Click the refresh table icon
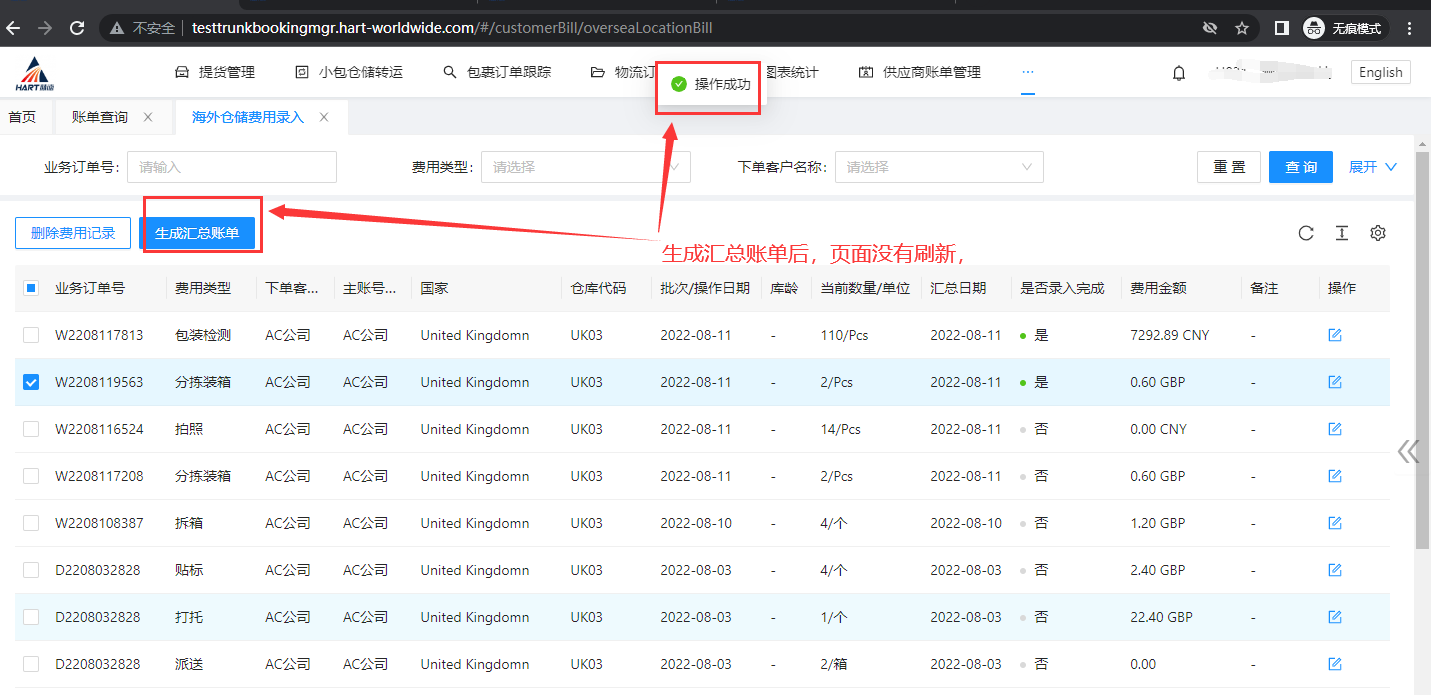Screen dimensions: 1431x695 1305,233
